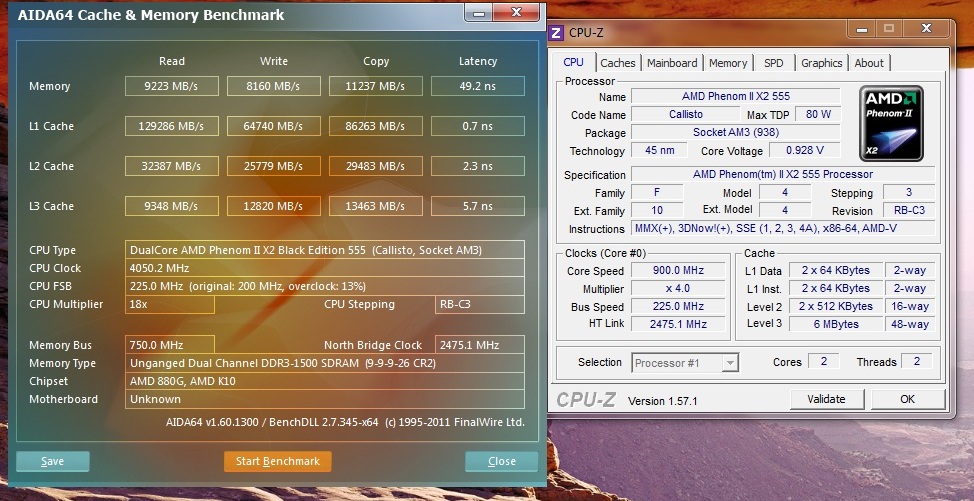This screenshot has width=974, height=501.
Task: Click the Multiplier value x 4.0 in CPU-Z
Action: point(678,288)
